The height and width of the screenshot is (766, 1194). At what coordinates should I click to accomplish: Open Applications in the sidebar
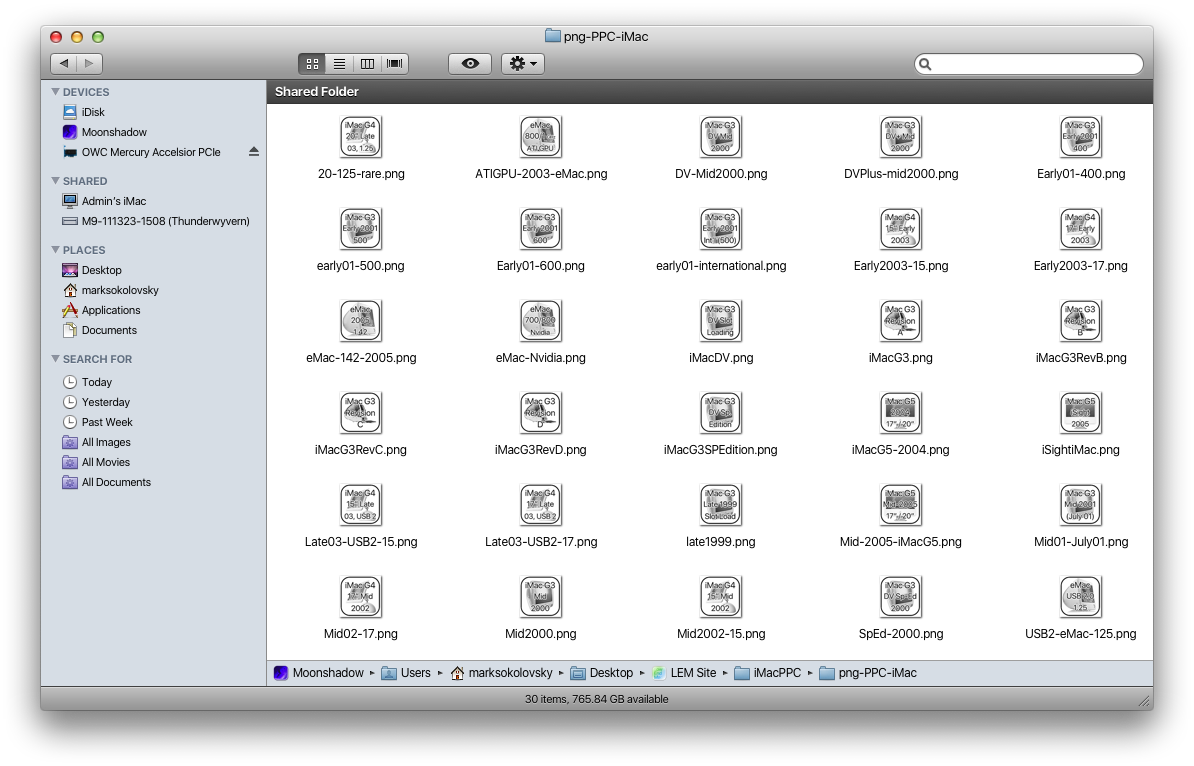(x=110, y=310)
